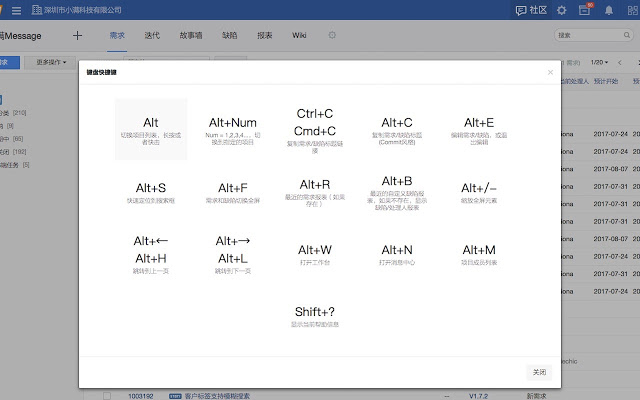Switch to the 迭代 tab
This screenshot has width=640, height=400.
[152, 35]
